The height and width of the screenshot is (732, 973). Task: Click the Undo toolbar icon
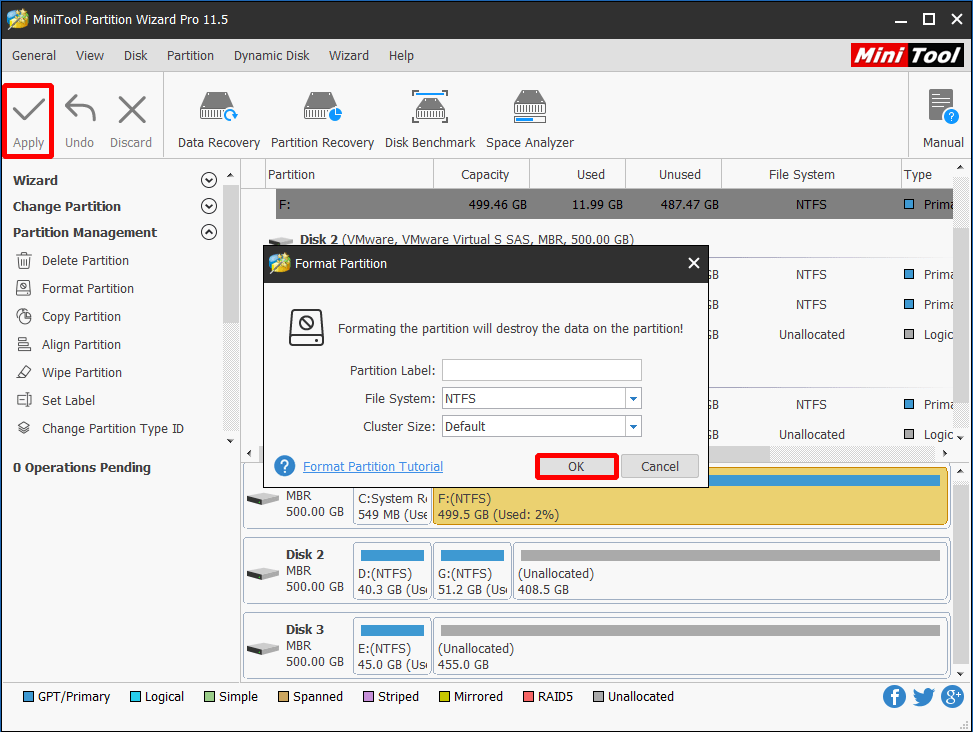coord(79,115)
